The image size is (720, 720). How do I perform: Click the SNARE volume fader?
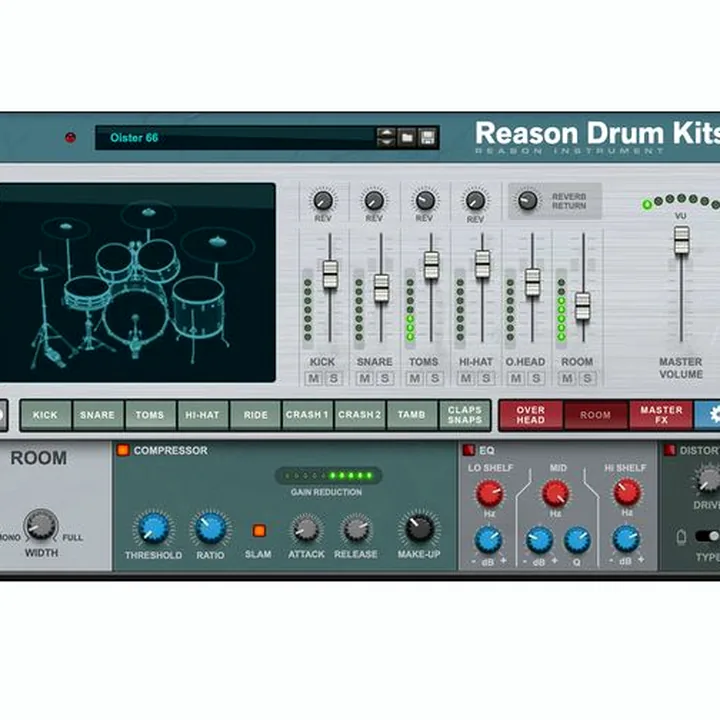click(381, 288)
